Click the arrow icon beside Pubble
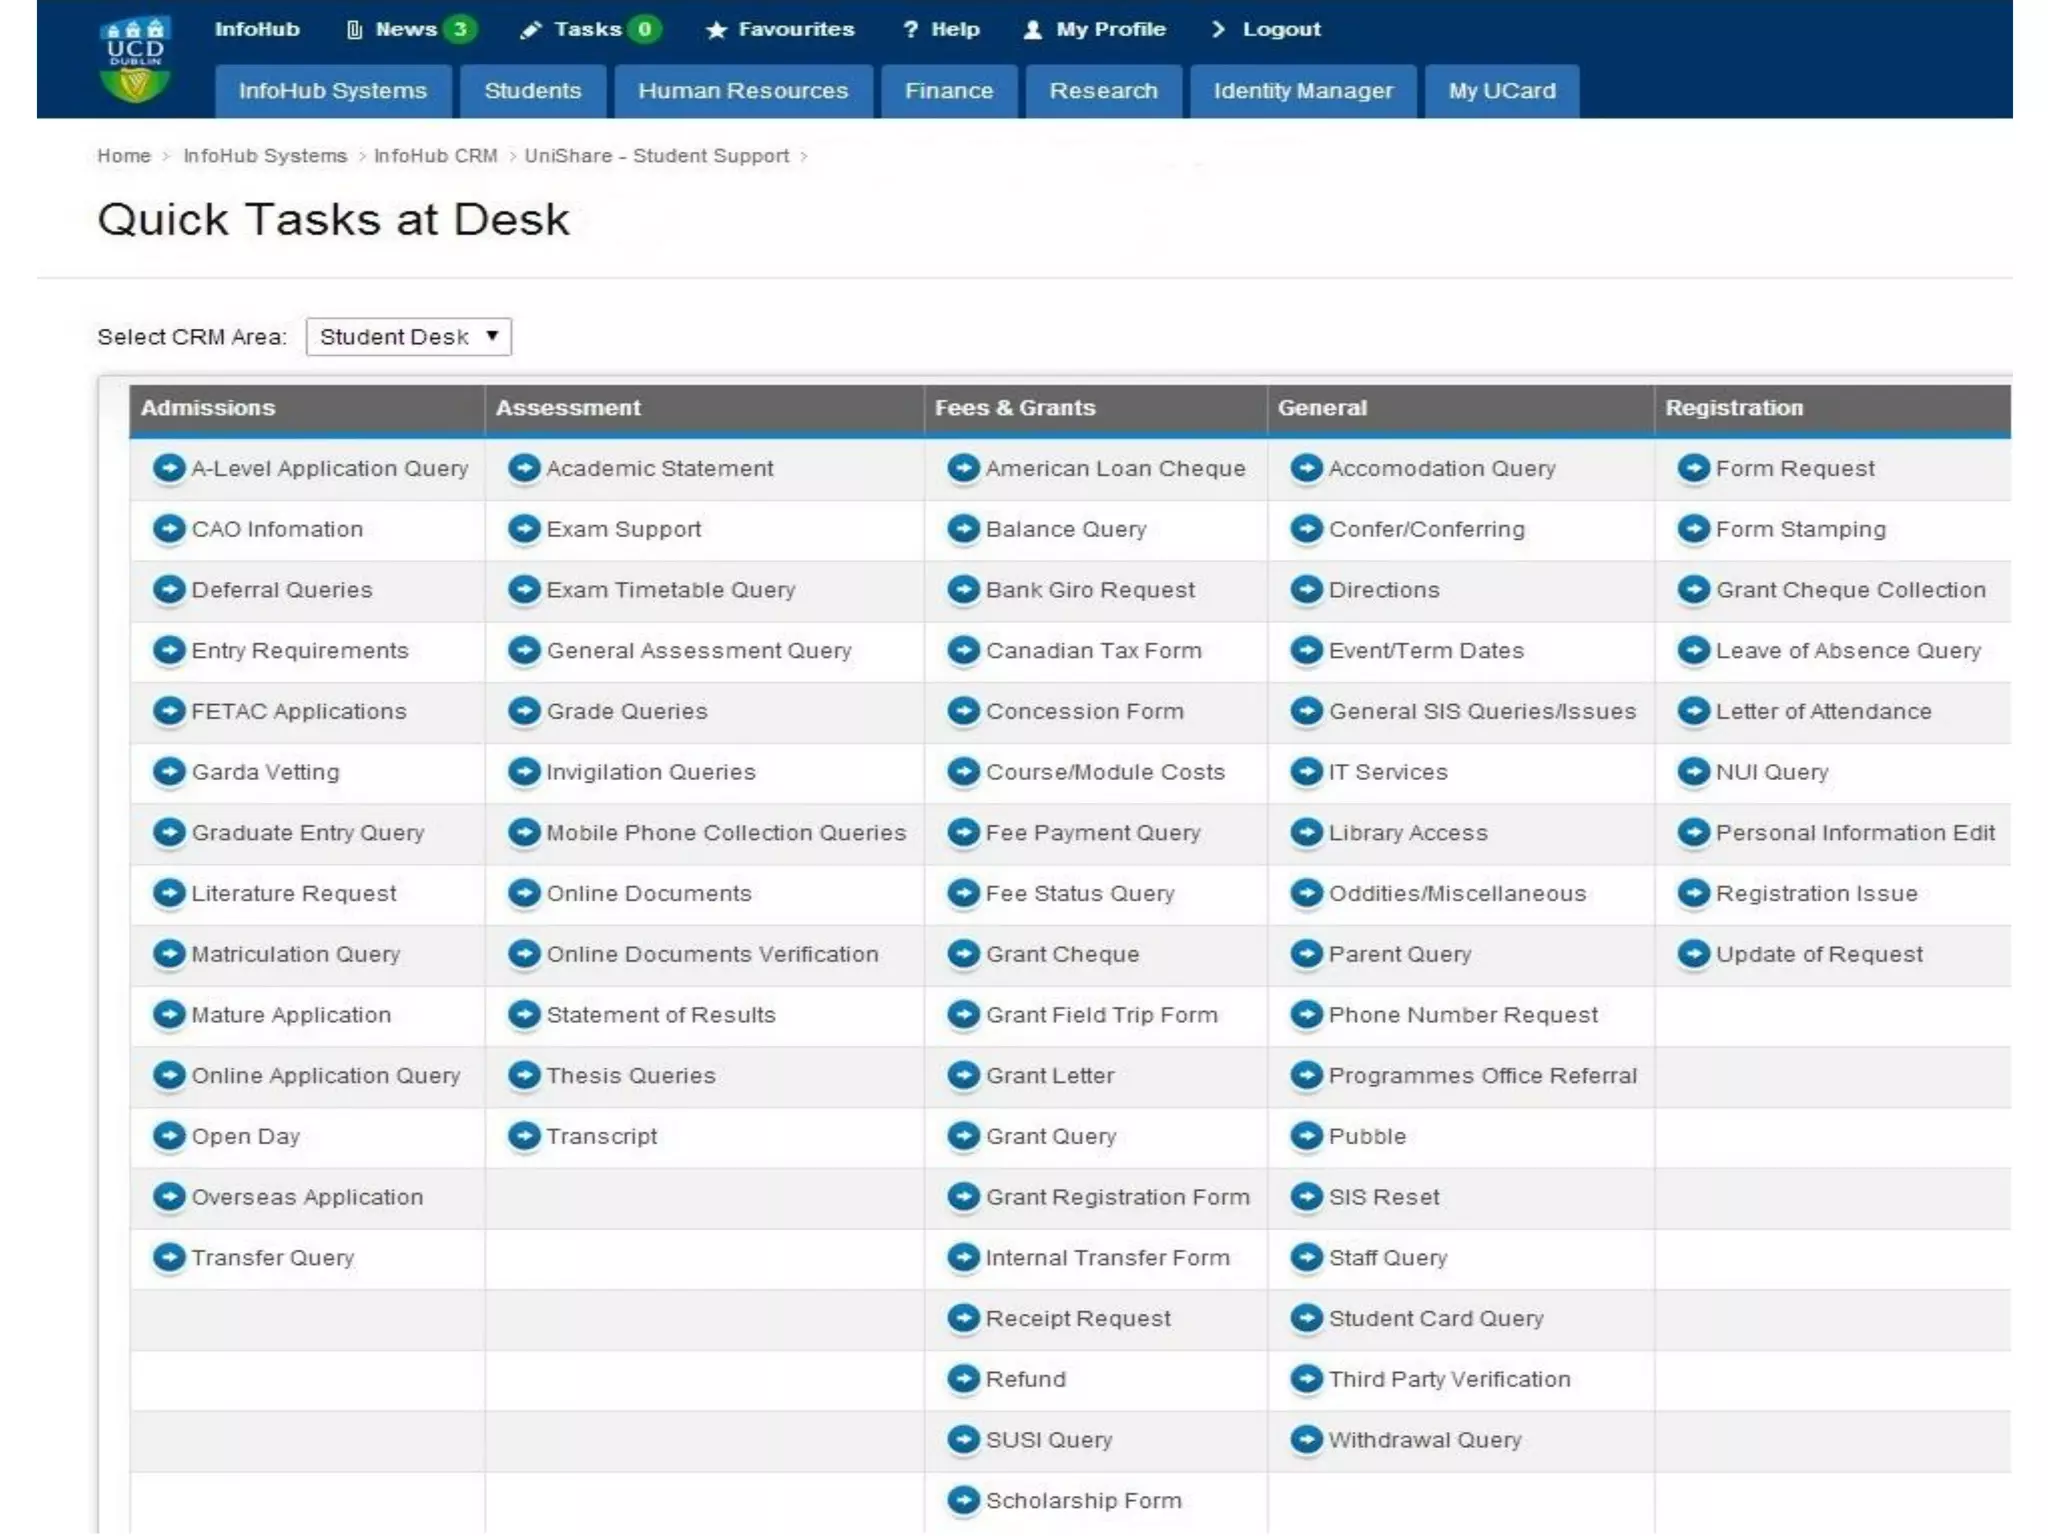Viewport: 2048px width, 1536px height. coord(1306,1136)
